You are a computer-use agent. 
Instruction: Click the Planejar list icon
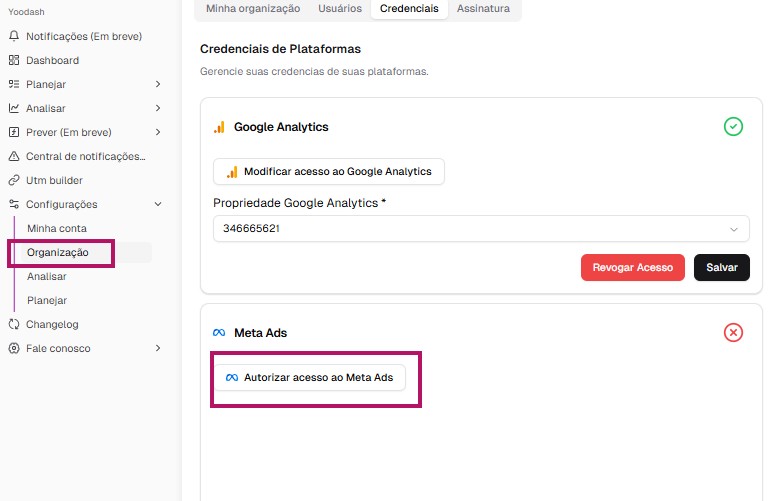click(14, 84)
